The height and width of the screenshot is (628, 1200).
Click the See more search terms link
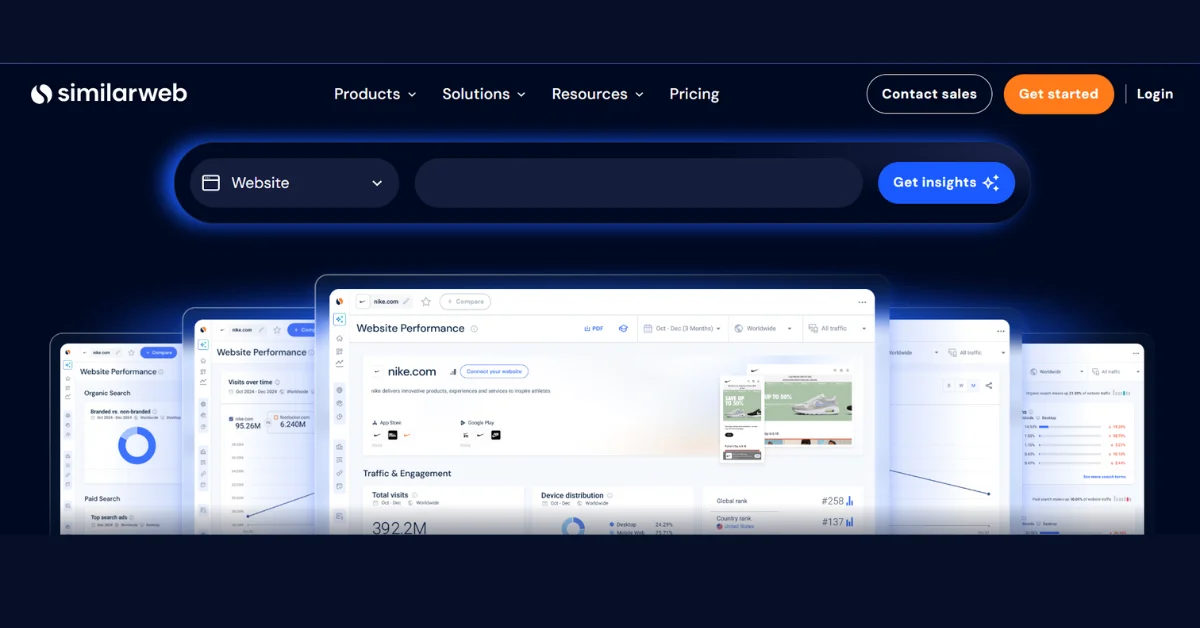pyautogui.click(x=1104, y=477)
